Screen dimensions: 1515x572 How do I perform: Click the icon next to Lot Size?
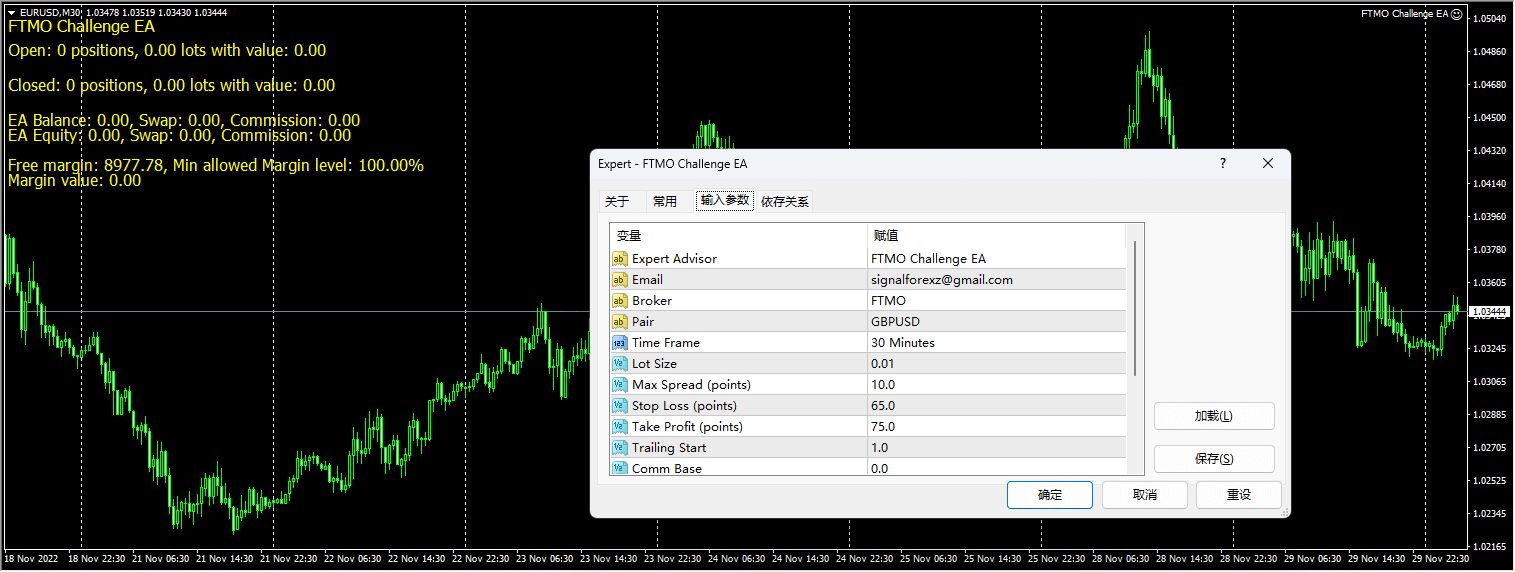point(619,364)
